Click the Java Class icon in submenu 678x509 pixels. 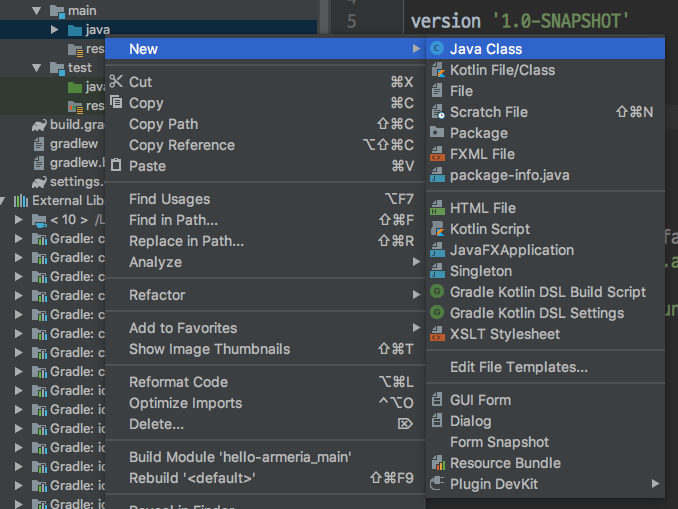437,49
